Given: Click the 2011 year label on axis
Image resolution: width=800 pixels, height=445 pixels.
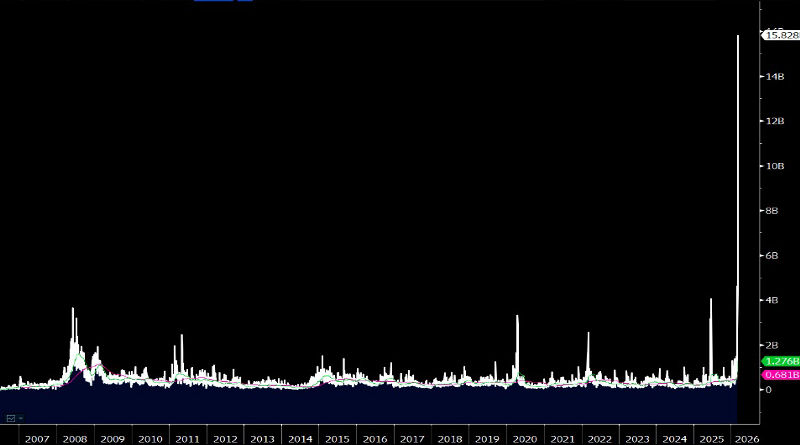Looking at the screenshot, I should coord(187,439).
